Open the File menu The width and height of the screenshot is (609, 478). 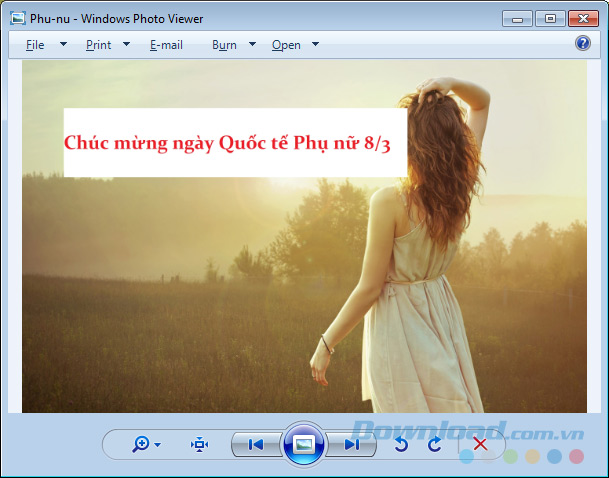coord(35,45)
